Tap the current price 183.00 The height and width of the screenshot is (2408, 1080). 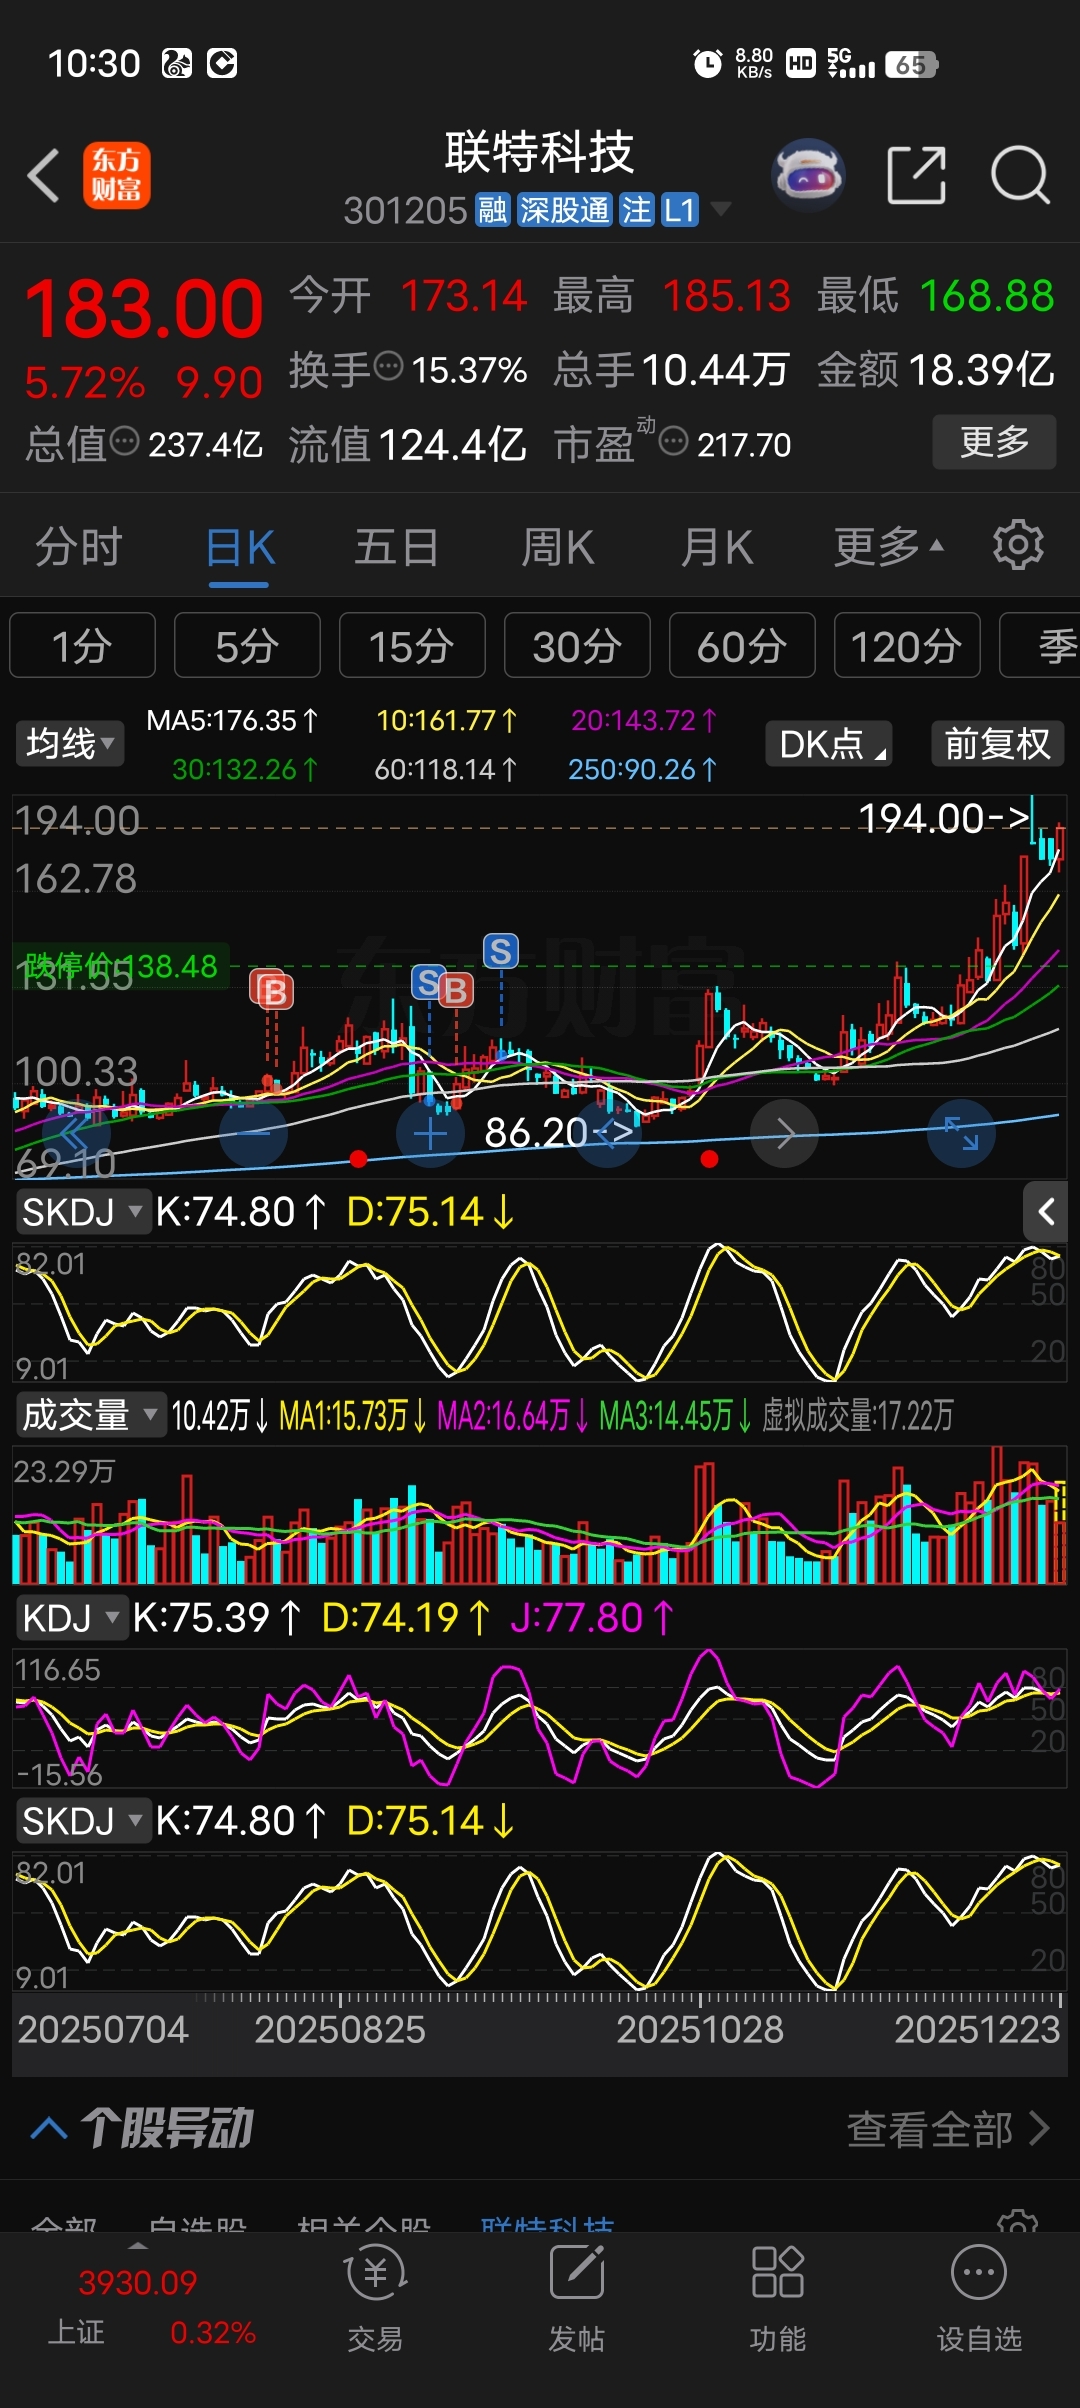(144, 308)
